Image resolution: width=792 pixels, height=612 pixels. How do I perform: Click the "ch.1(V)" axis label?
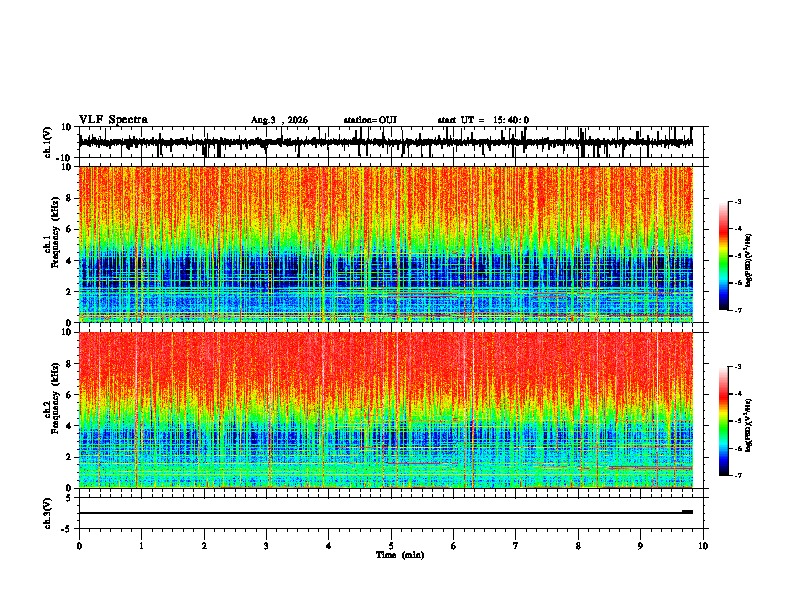tap(48, 142)
